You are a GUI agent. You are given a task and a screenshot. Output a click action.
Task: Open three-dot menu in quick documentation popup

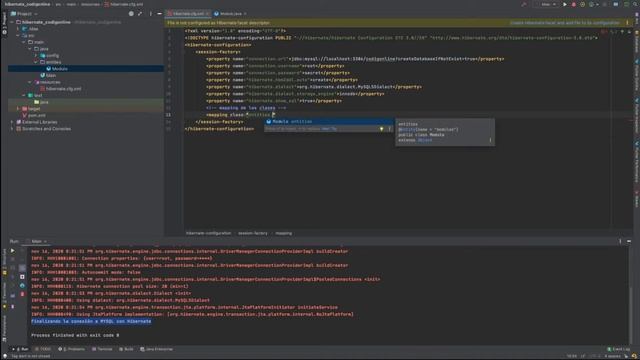[490, 140]
